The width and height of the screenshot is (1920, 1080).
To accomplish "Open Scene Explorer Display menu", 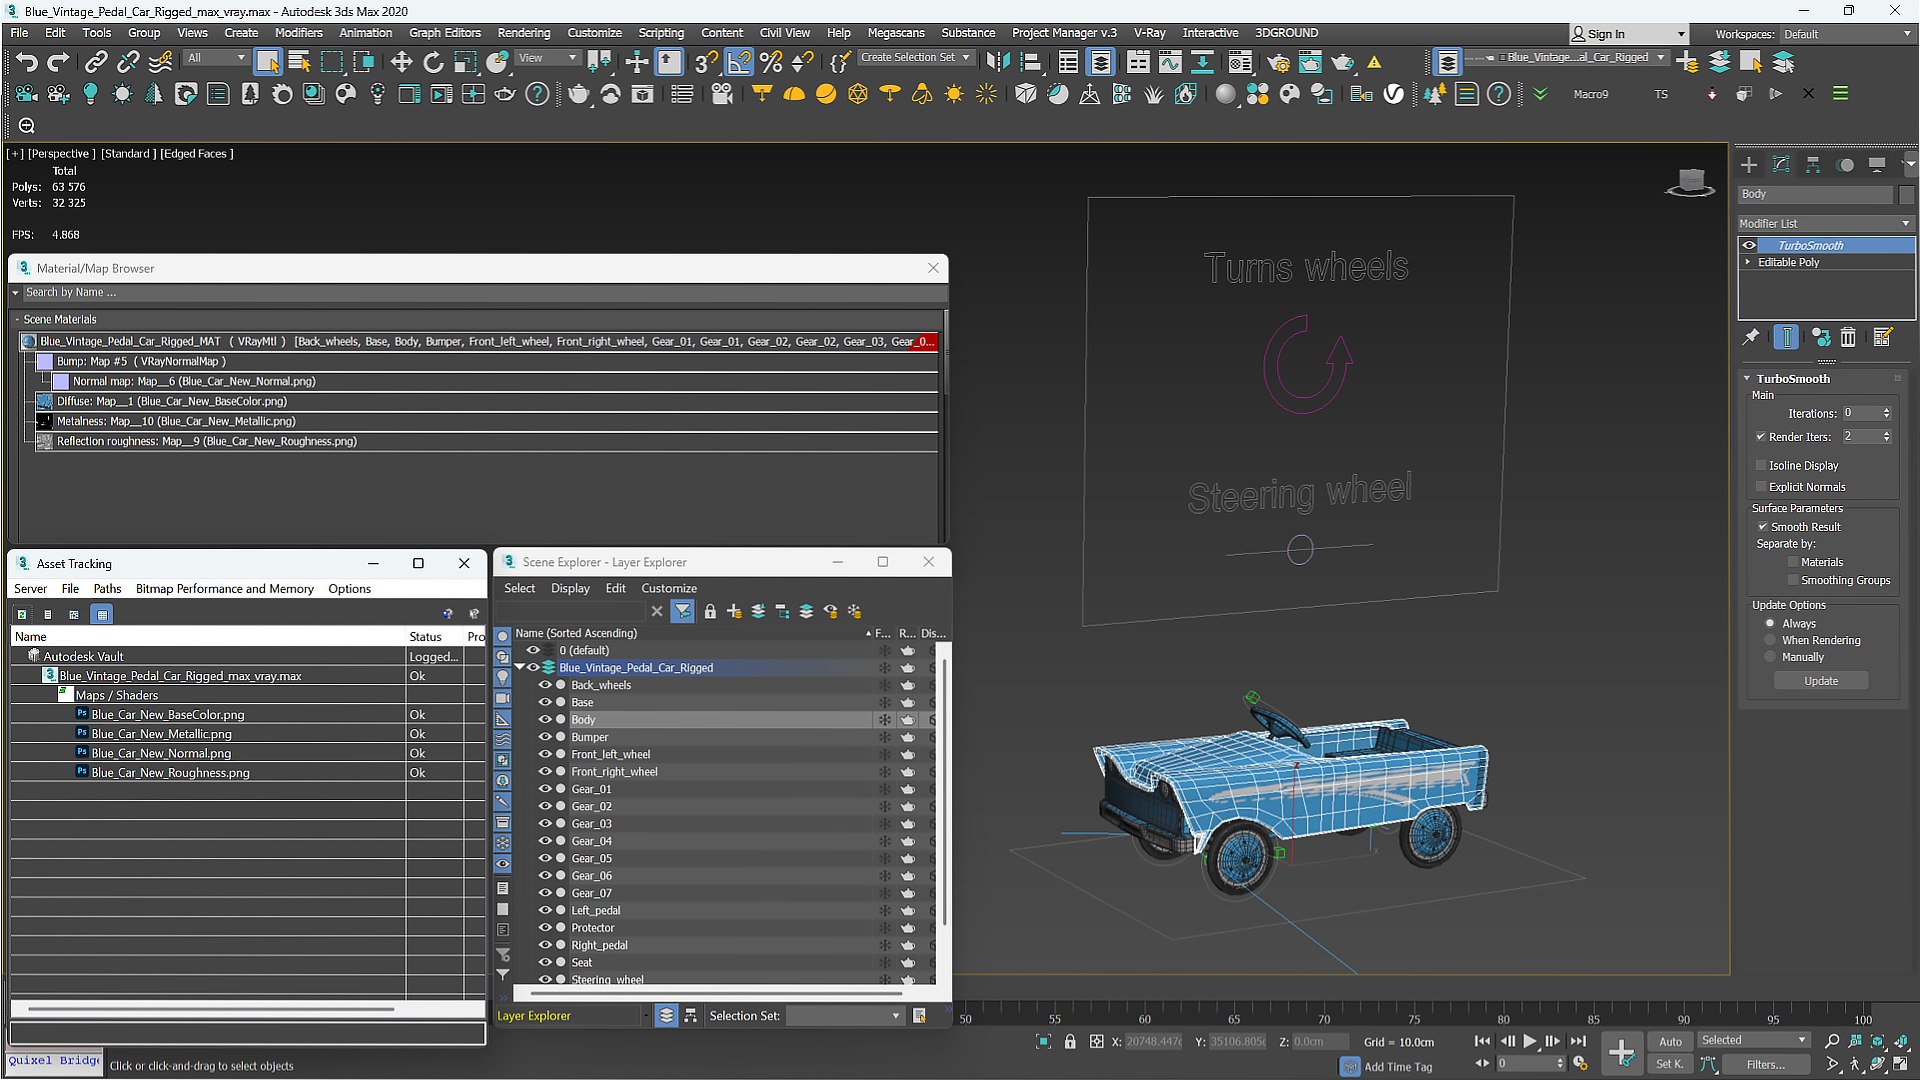I will point(570,589).
